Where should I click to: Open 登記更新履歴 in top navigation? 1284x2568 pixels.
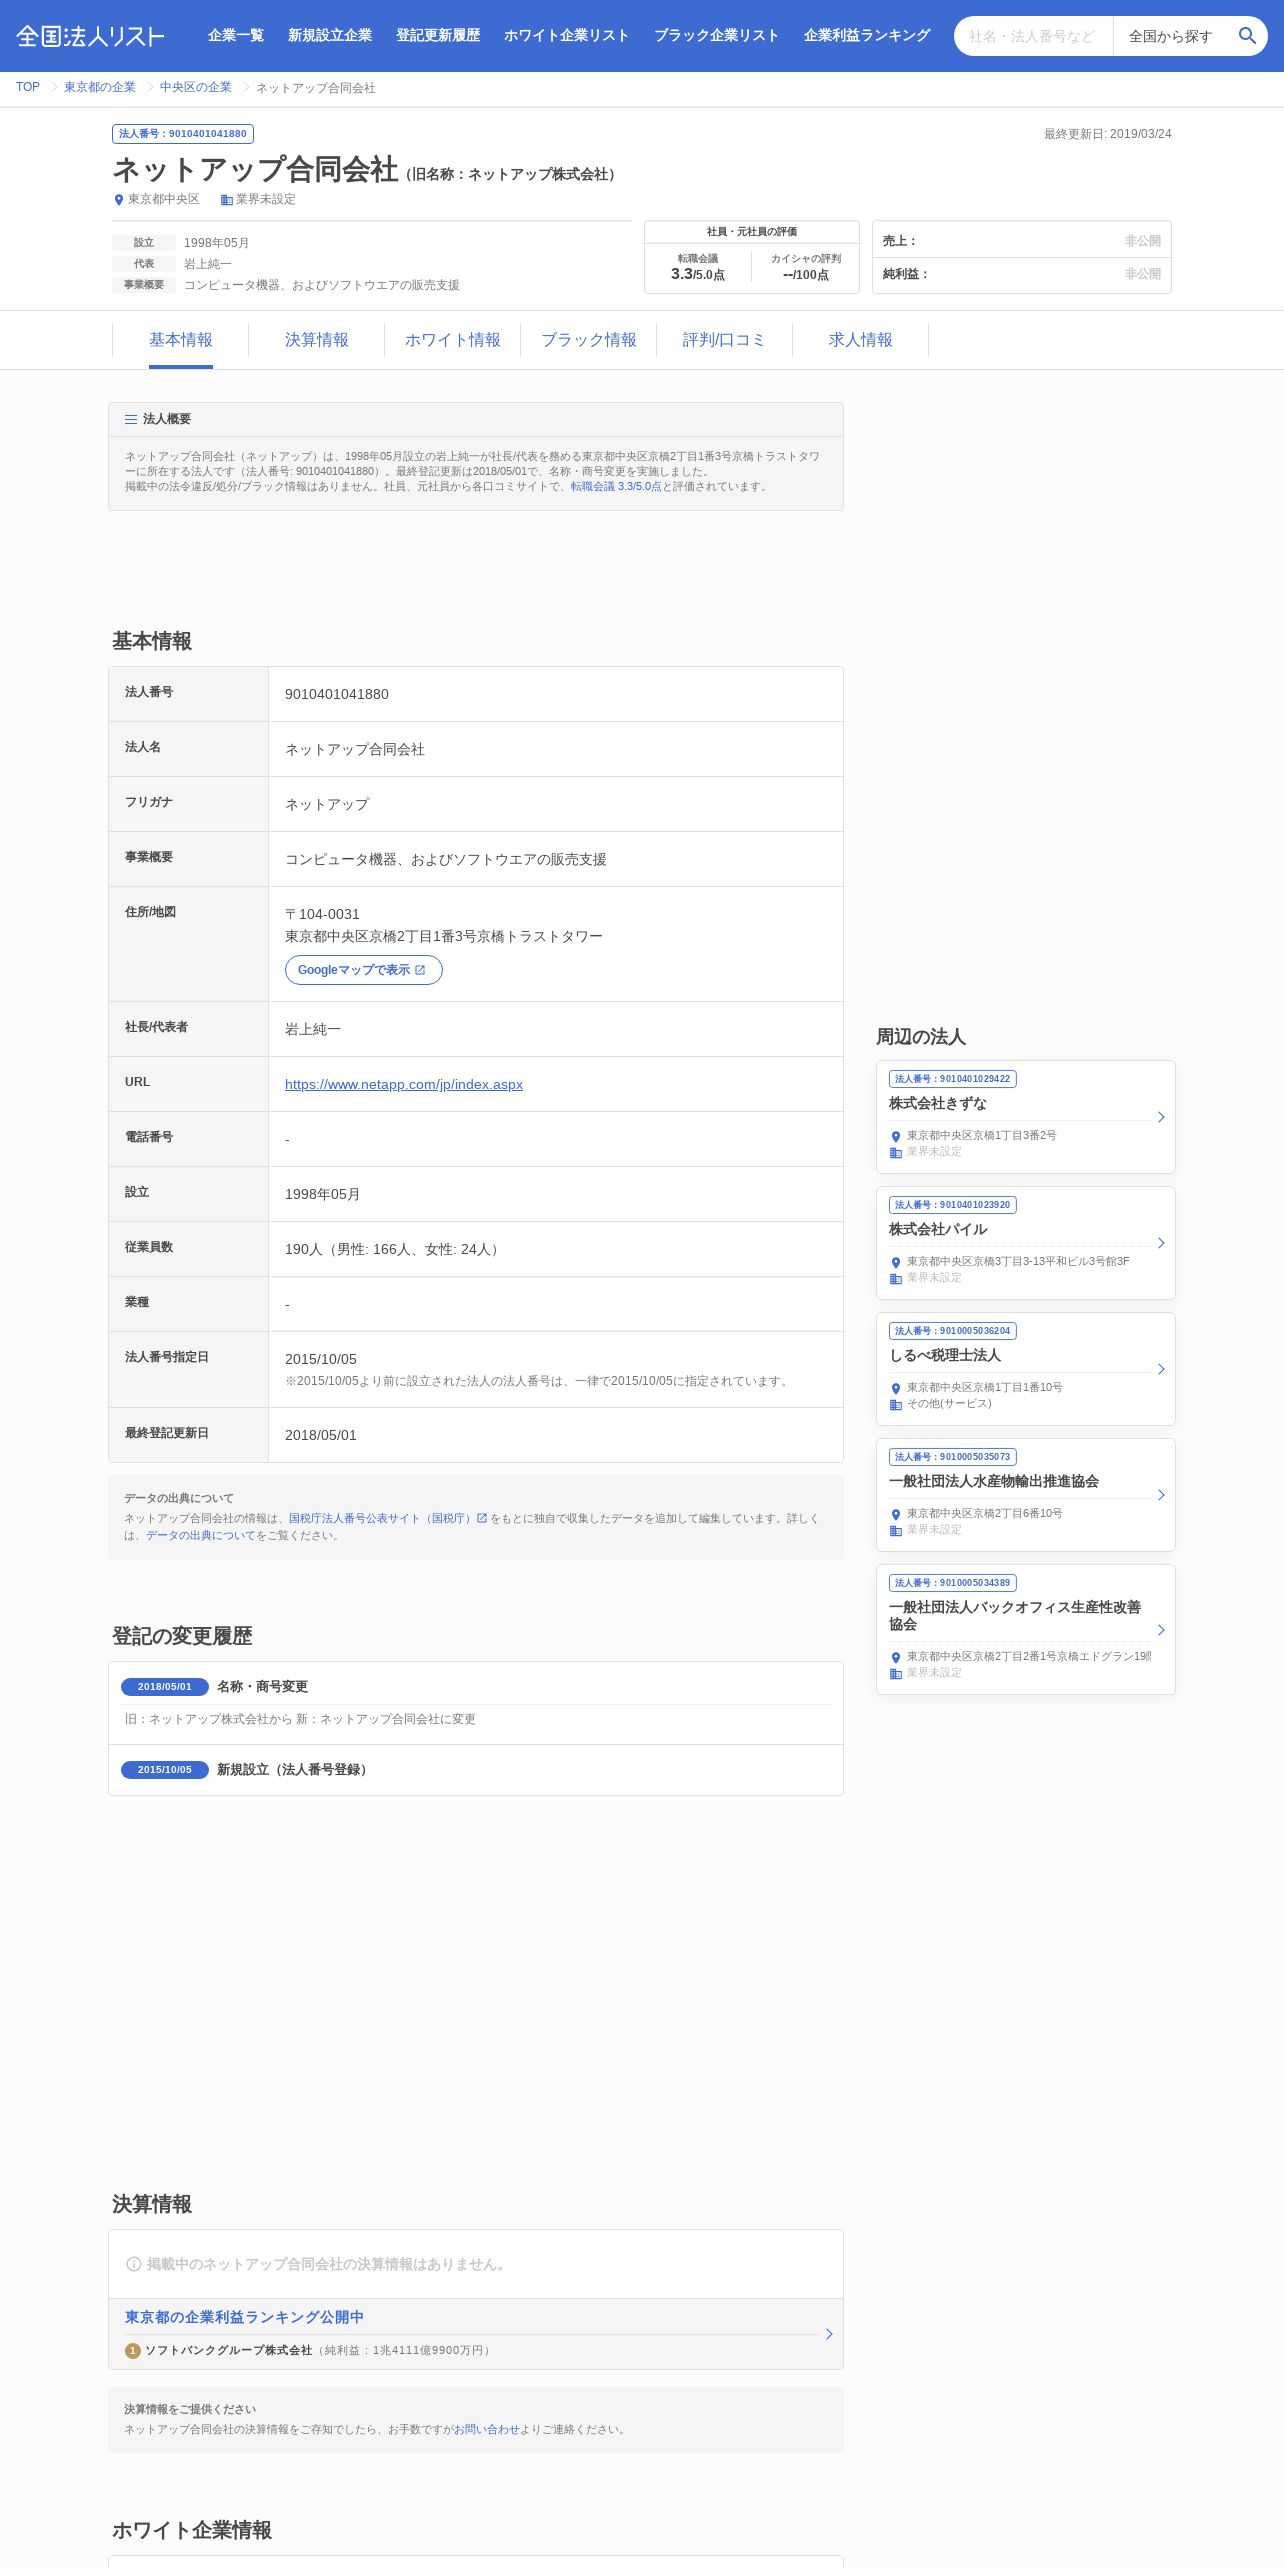pyautogui.click(x=438, y=36)
